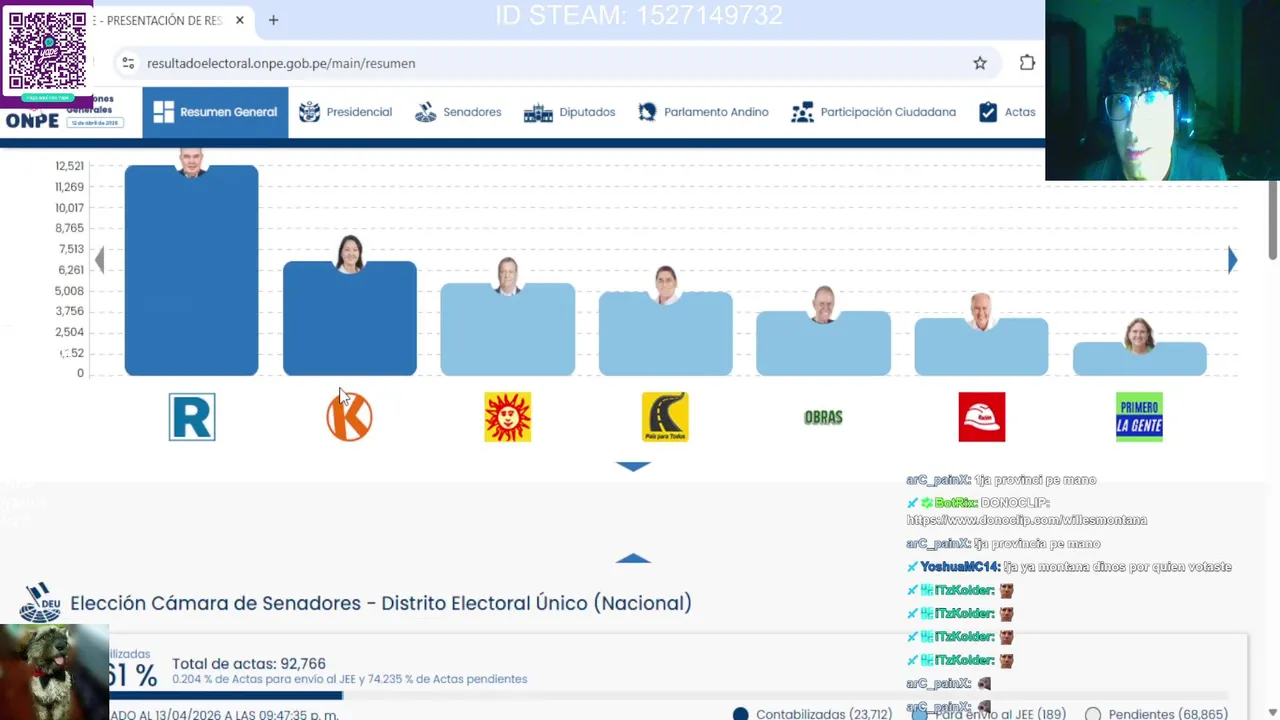Open site information icon in address bar
This screenshot has height=720, width=1280.
pyautogui.click(x=128, y=63)
